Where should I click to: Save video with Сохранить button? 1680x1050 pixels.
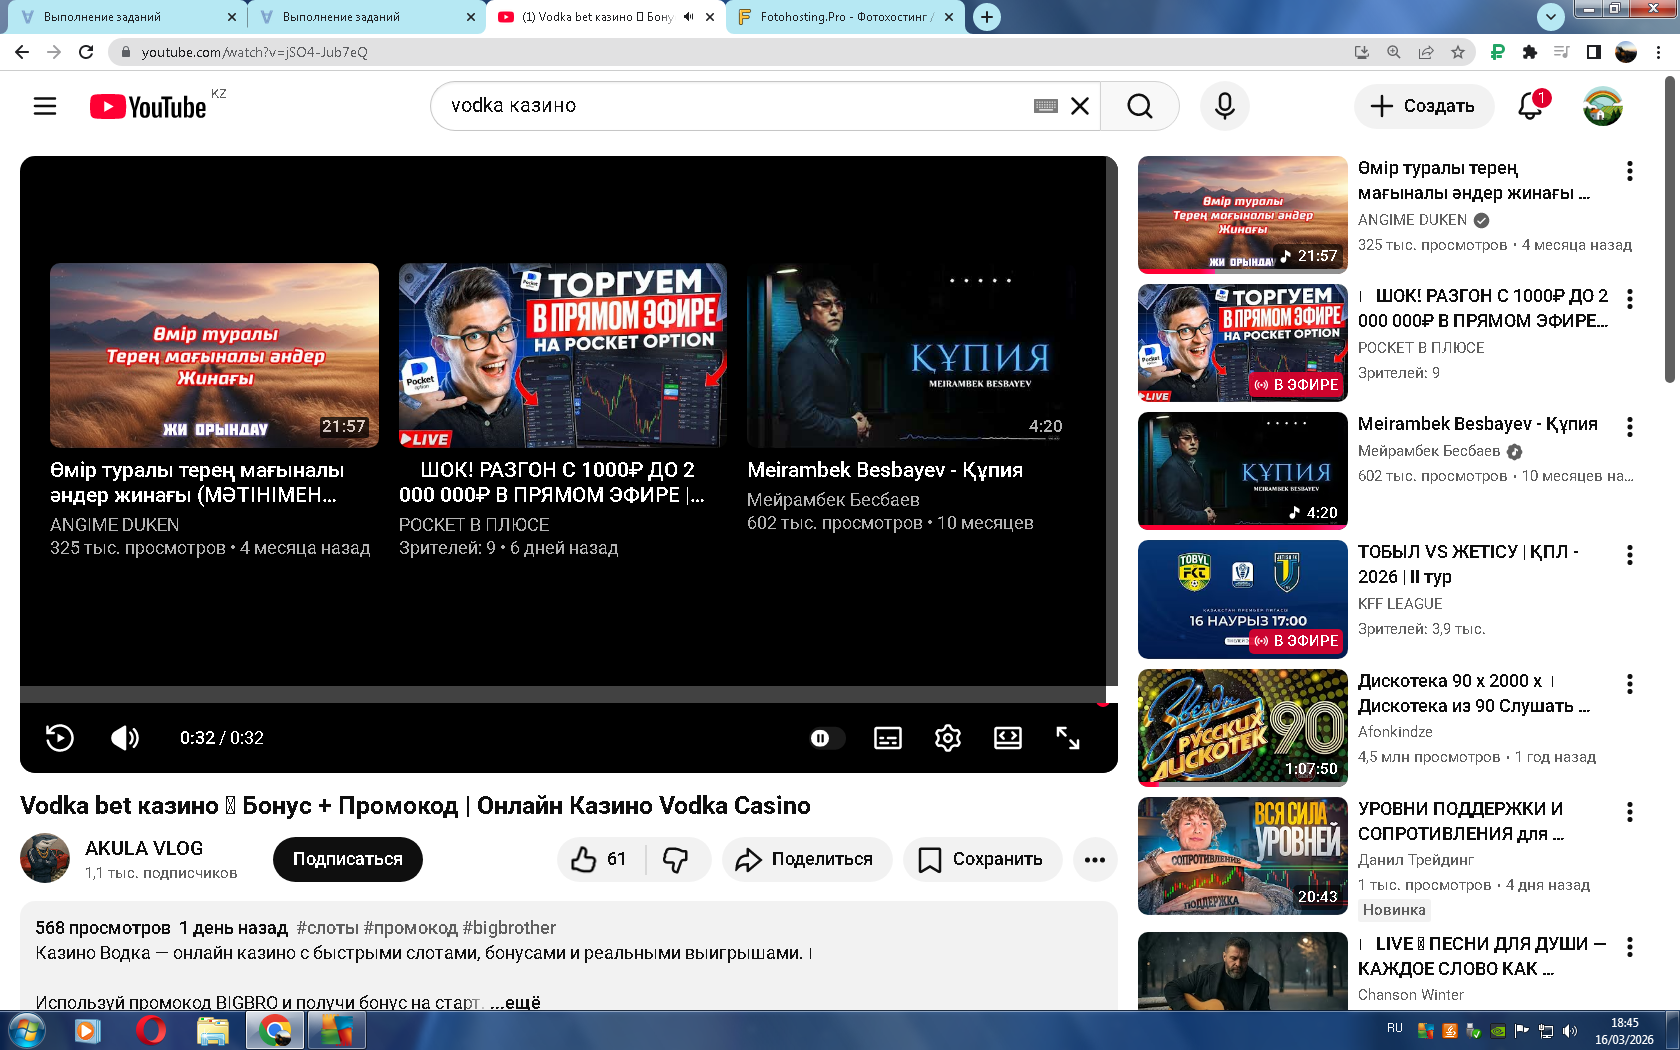[x=982, y=859]
